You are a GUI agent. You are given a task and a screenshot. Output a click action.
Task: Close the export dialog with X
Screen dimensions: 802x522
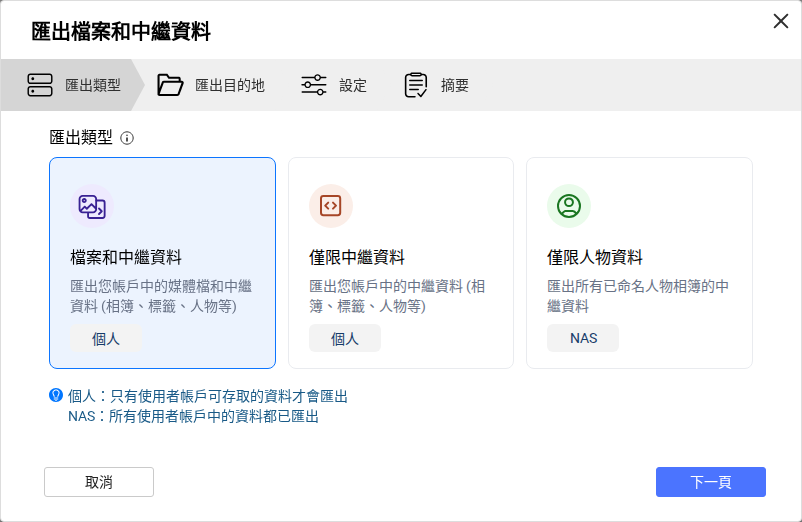point(781,21)
